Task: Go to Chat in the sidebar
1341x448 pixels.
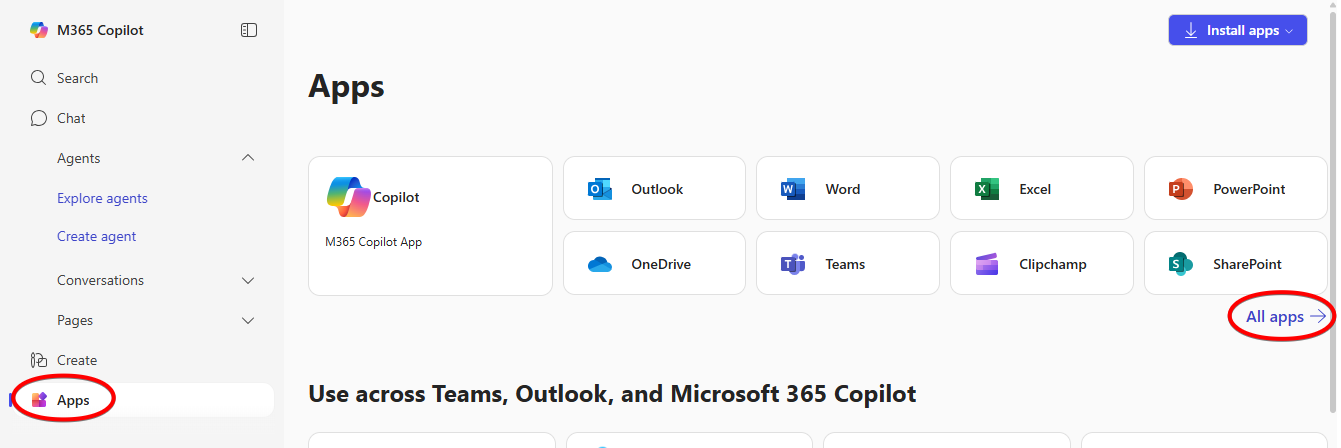Action: click(71, 118)
